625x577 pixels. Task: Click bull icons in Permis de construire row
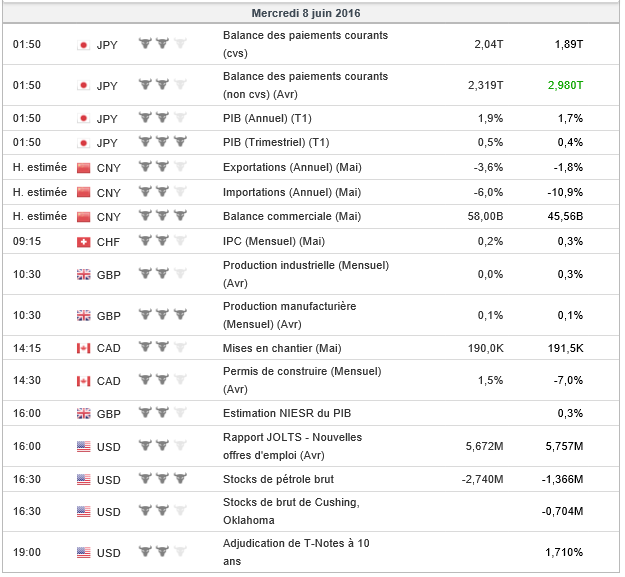click(x=162, y=381)
